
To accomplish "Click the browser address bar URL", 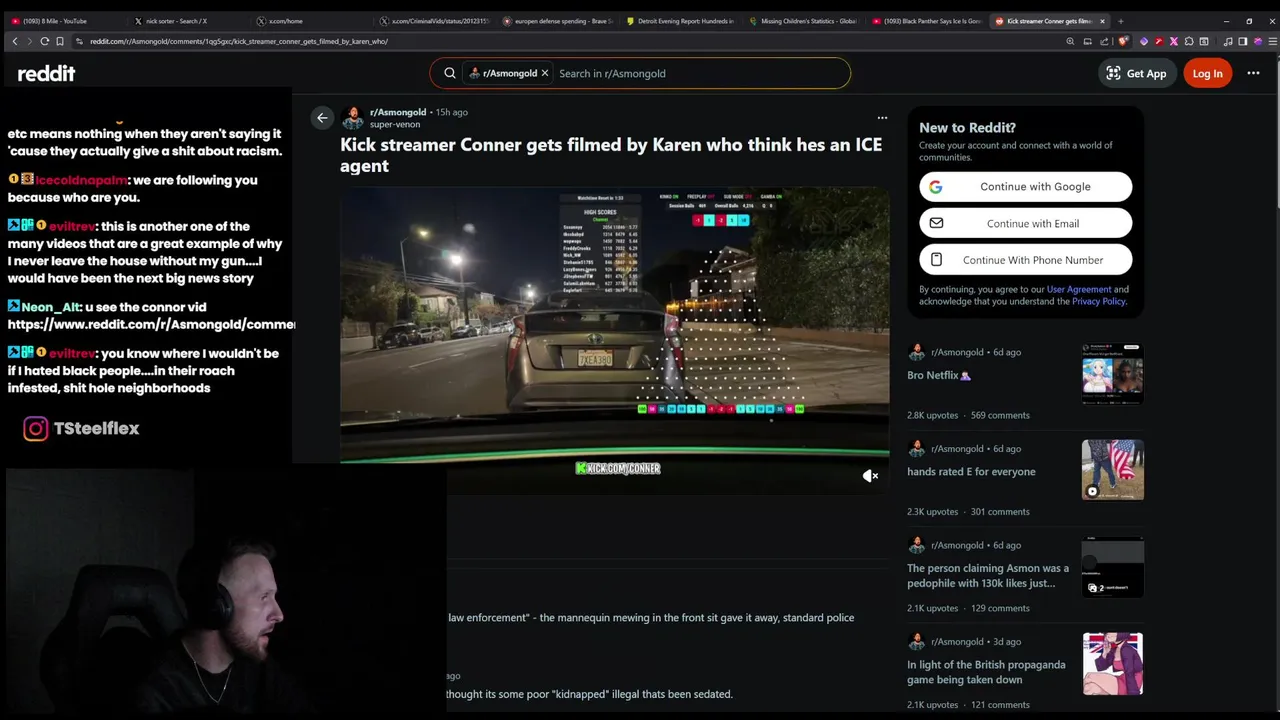I will (x=239, y=41).
